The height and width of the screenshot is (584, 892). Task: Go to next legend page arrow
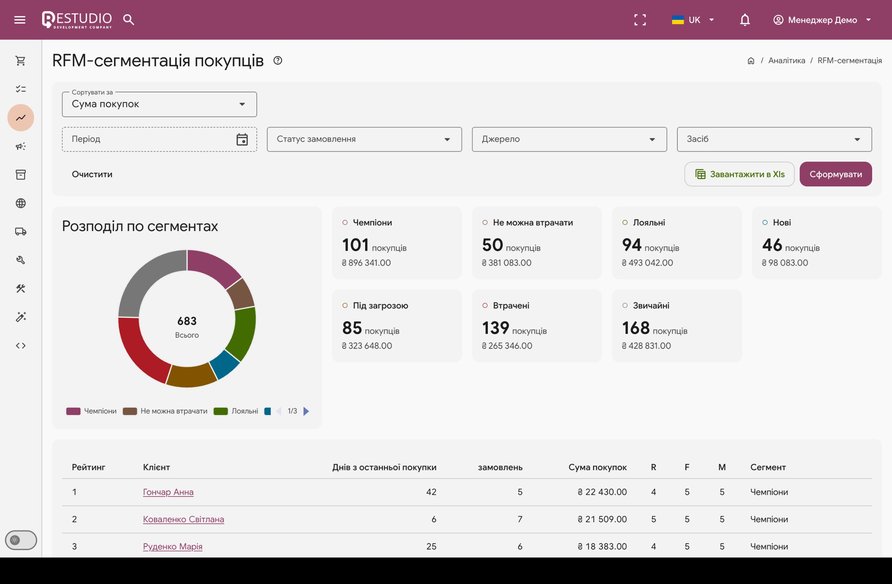point(306,411)
